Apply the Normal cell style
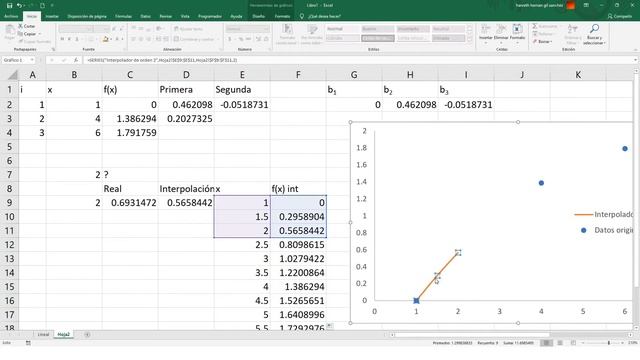Screen dimensions: 640x360 click(342, 29)
